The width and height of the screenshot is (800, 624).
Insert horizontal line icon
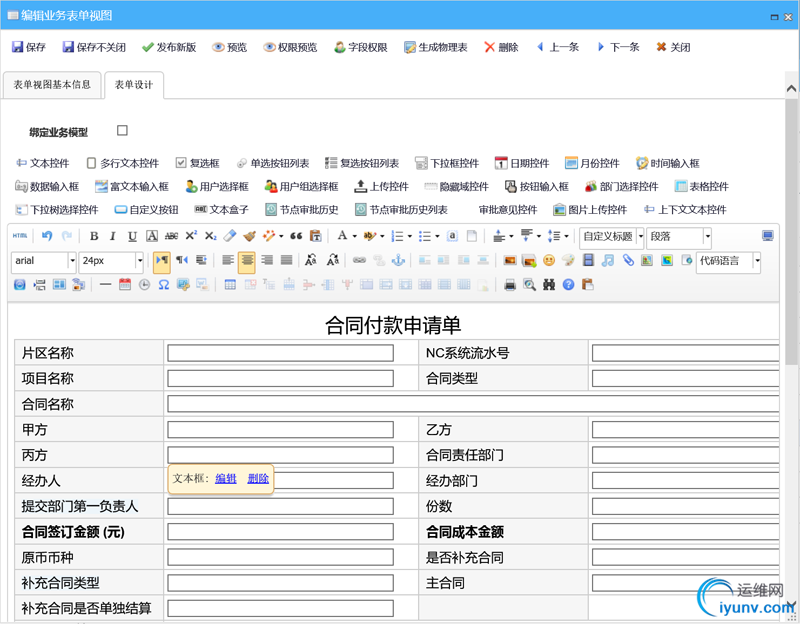[106, 285]
